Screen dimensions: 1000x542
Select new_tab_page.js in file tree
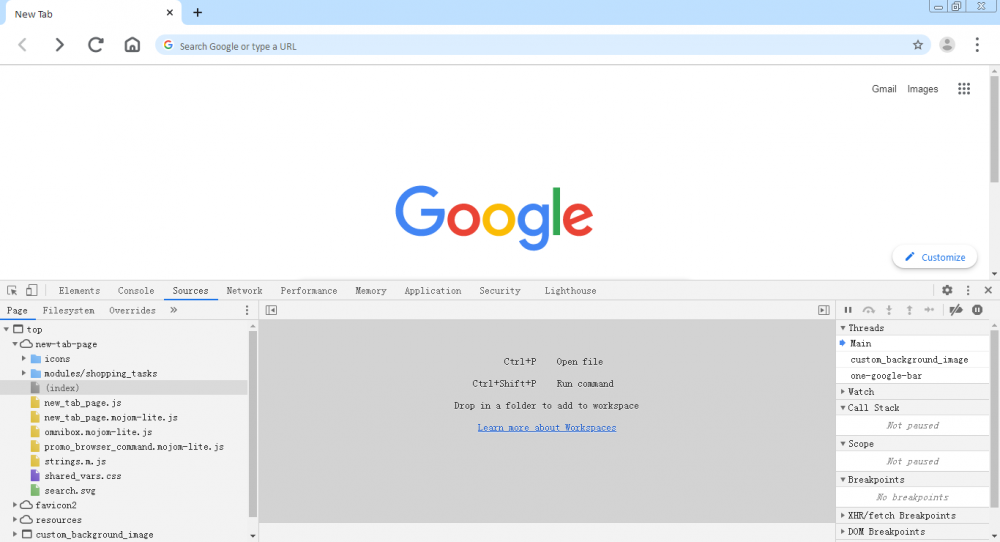click(82, 402)
